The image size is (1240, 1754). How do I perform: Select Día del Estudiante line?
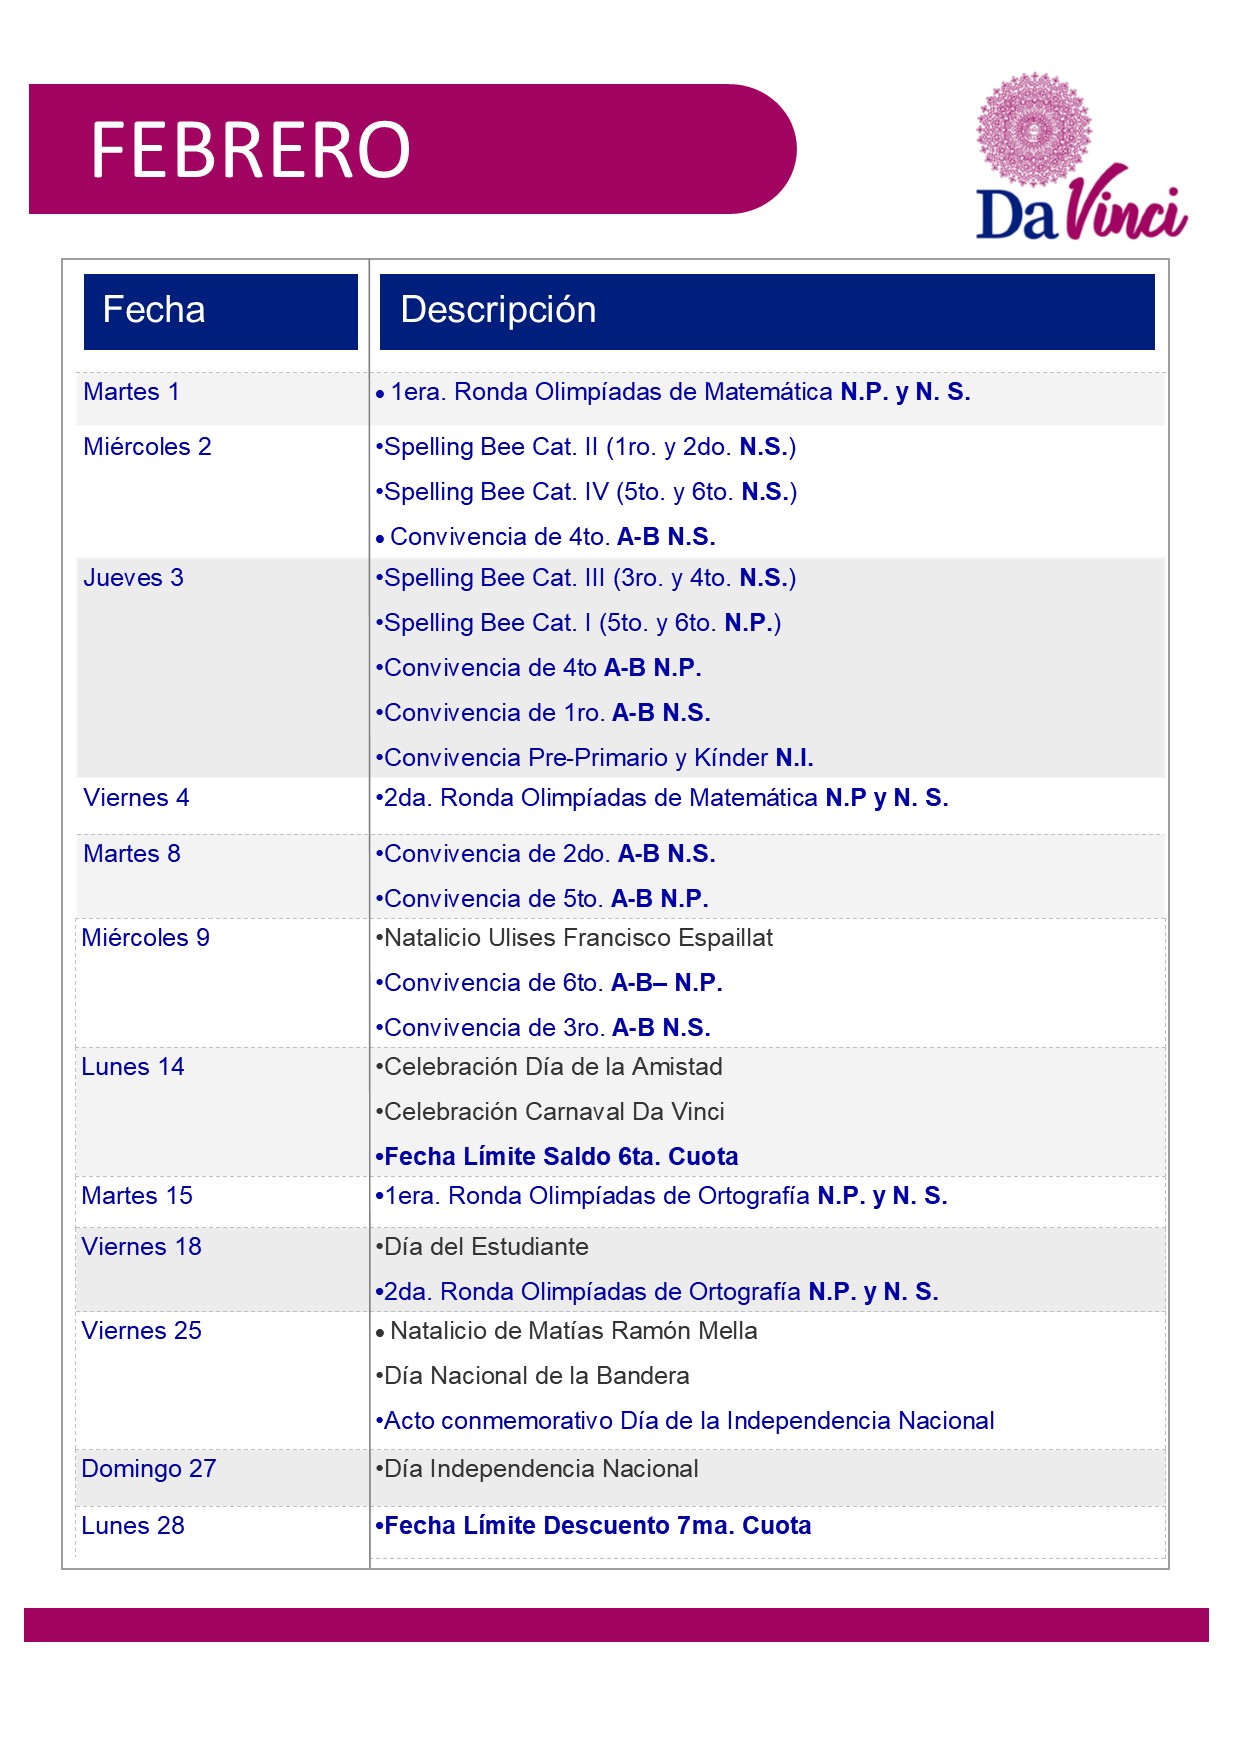click(x=482, y=1247)
